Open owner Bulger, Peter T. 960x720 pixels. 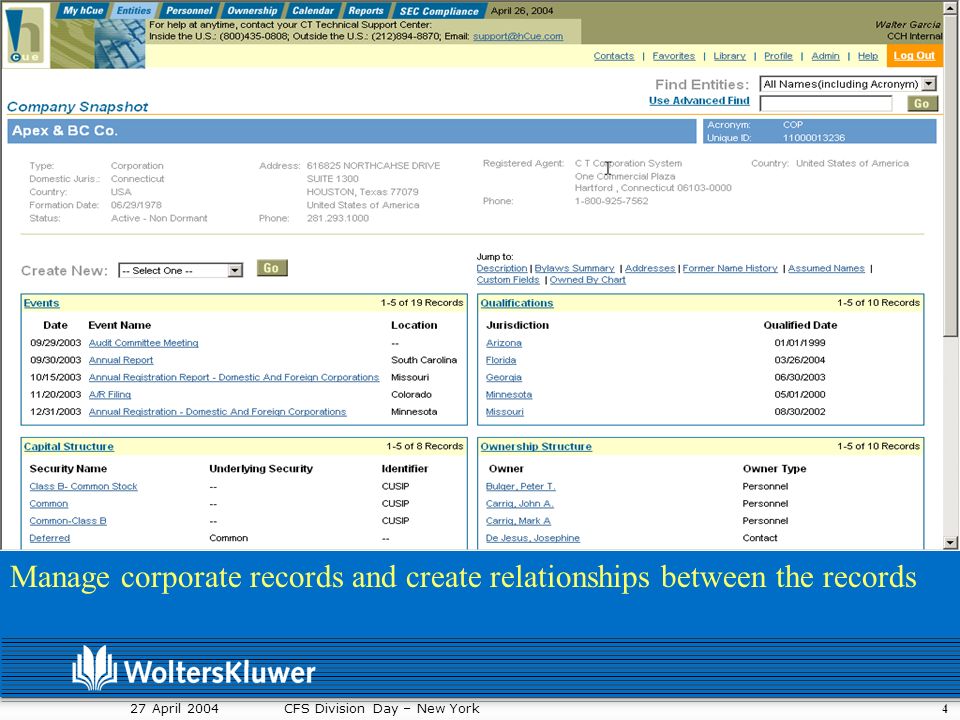click(520, 486)
